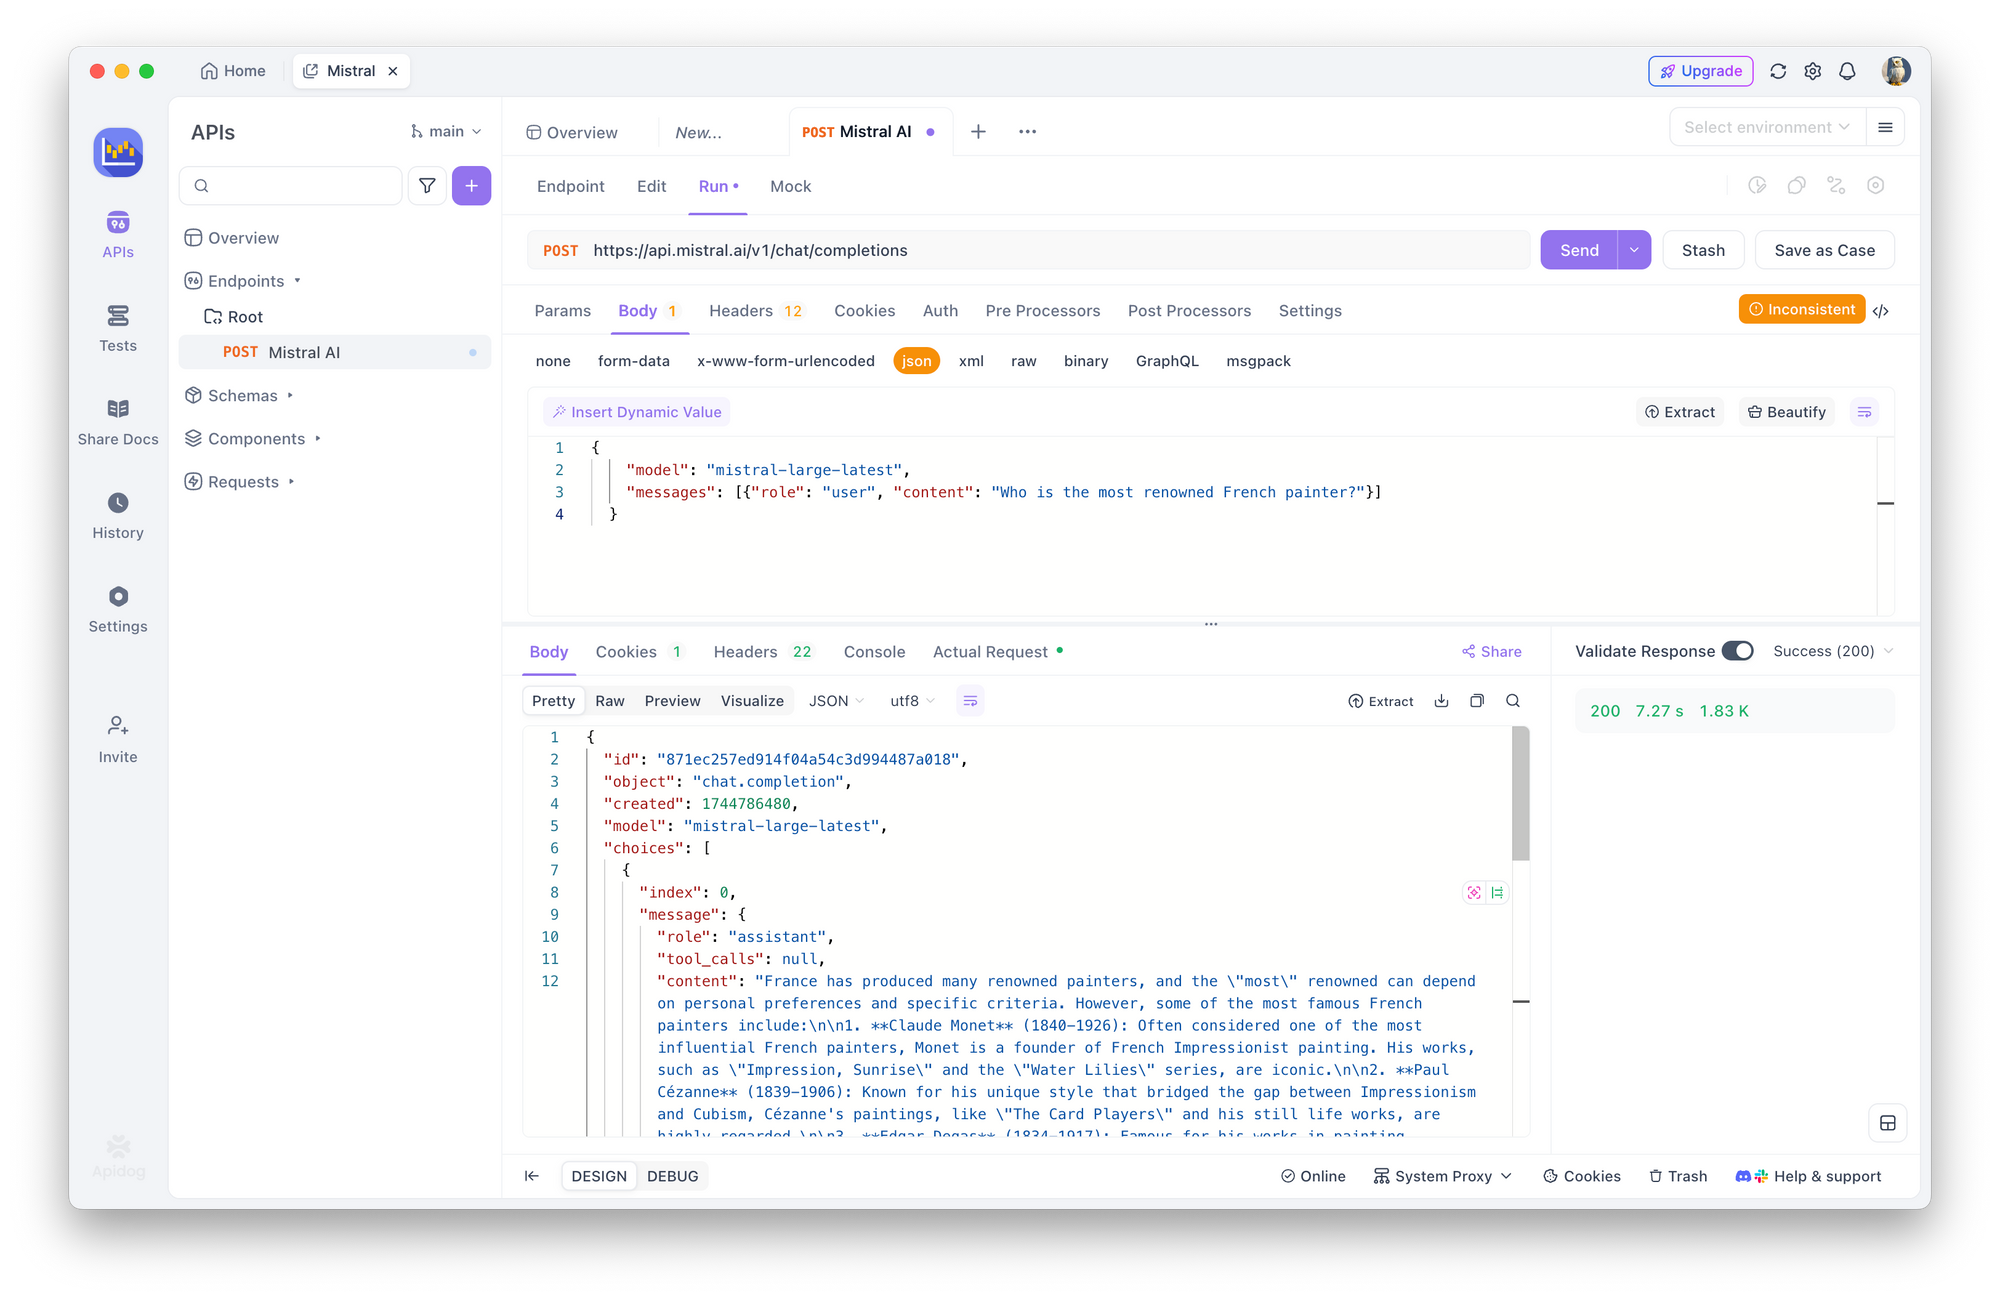The width and height of the screenshot is (2000, 1300).
Task: Open the utf8 encoding dropdown
Action: 912,701
